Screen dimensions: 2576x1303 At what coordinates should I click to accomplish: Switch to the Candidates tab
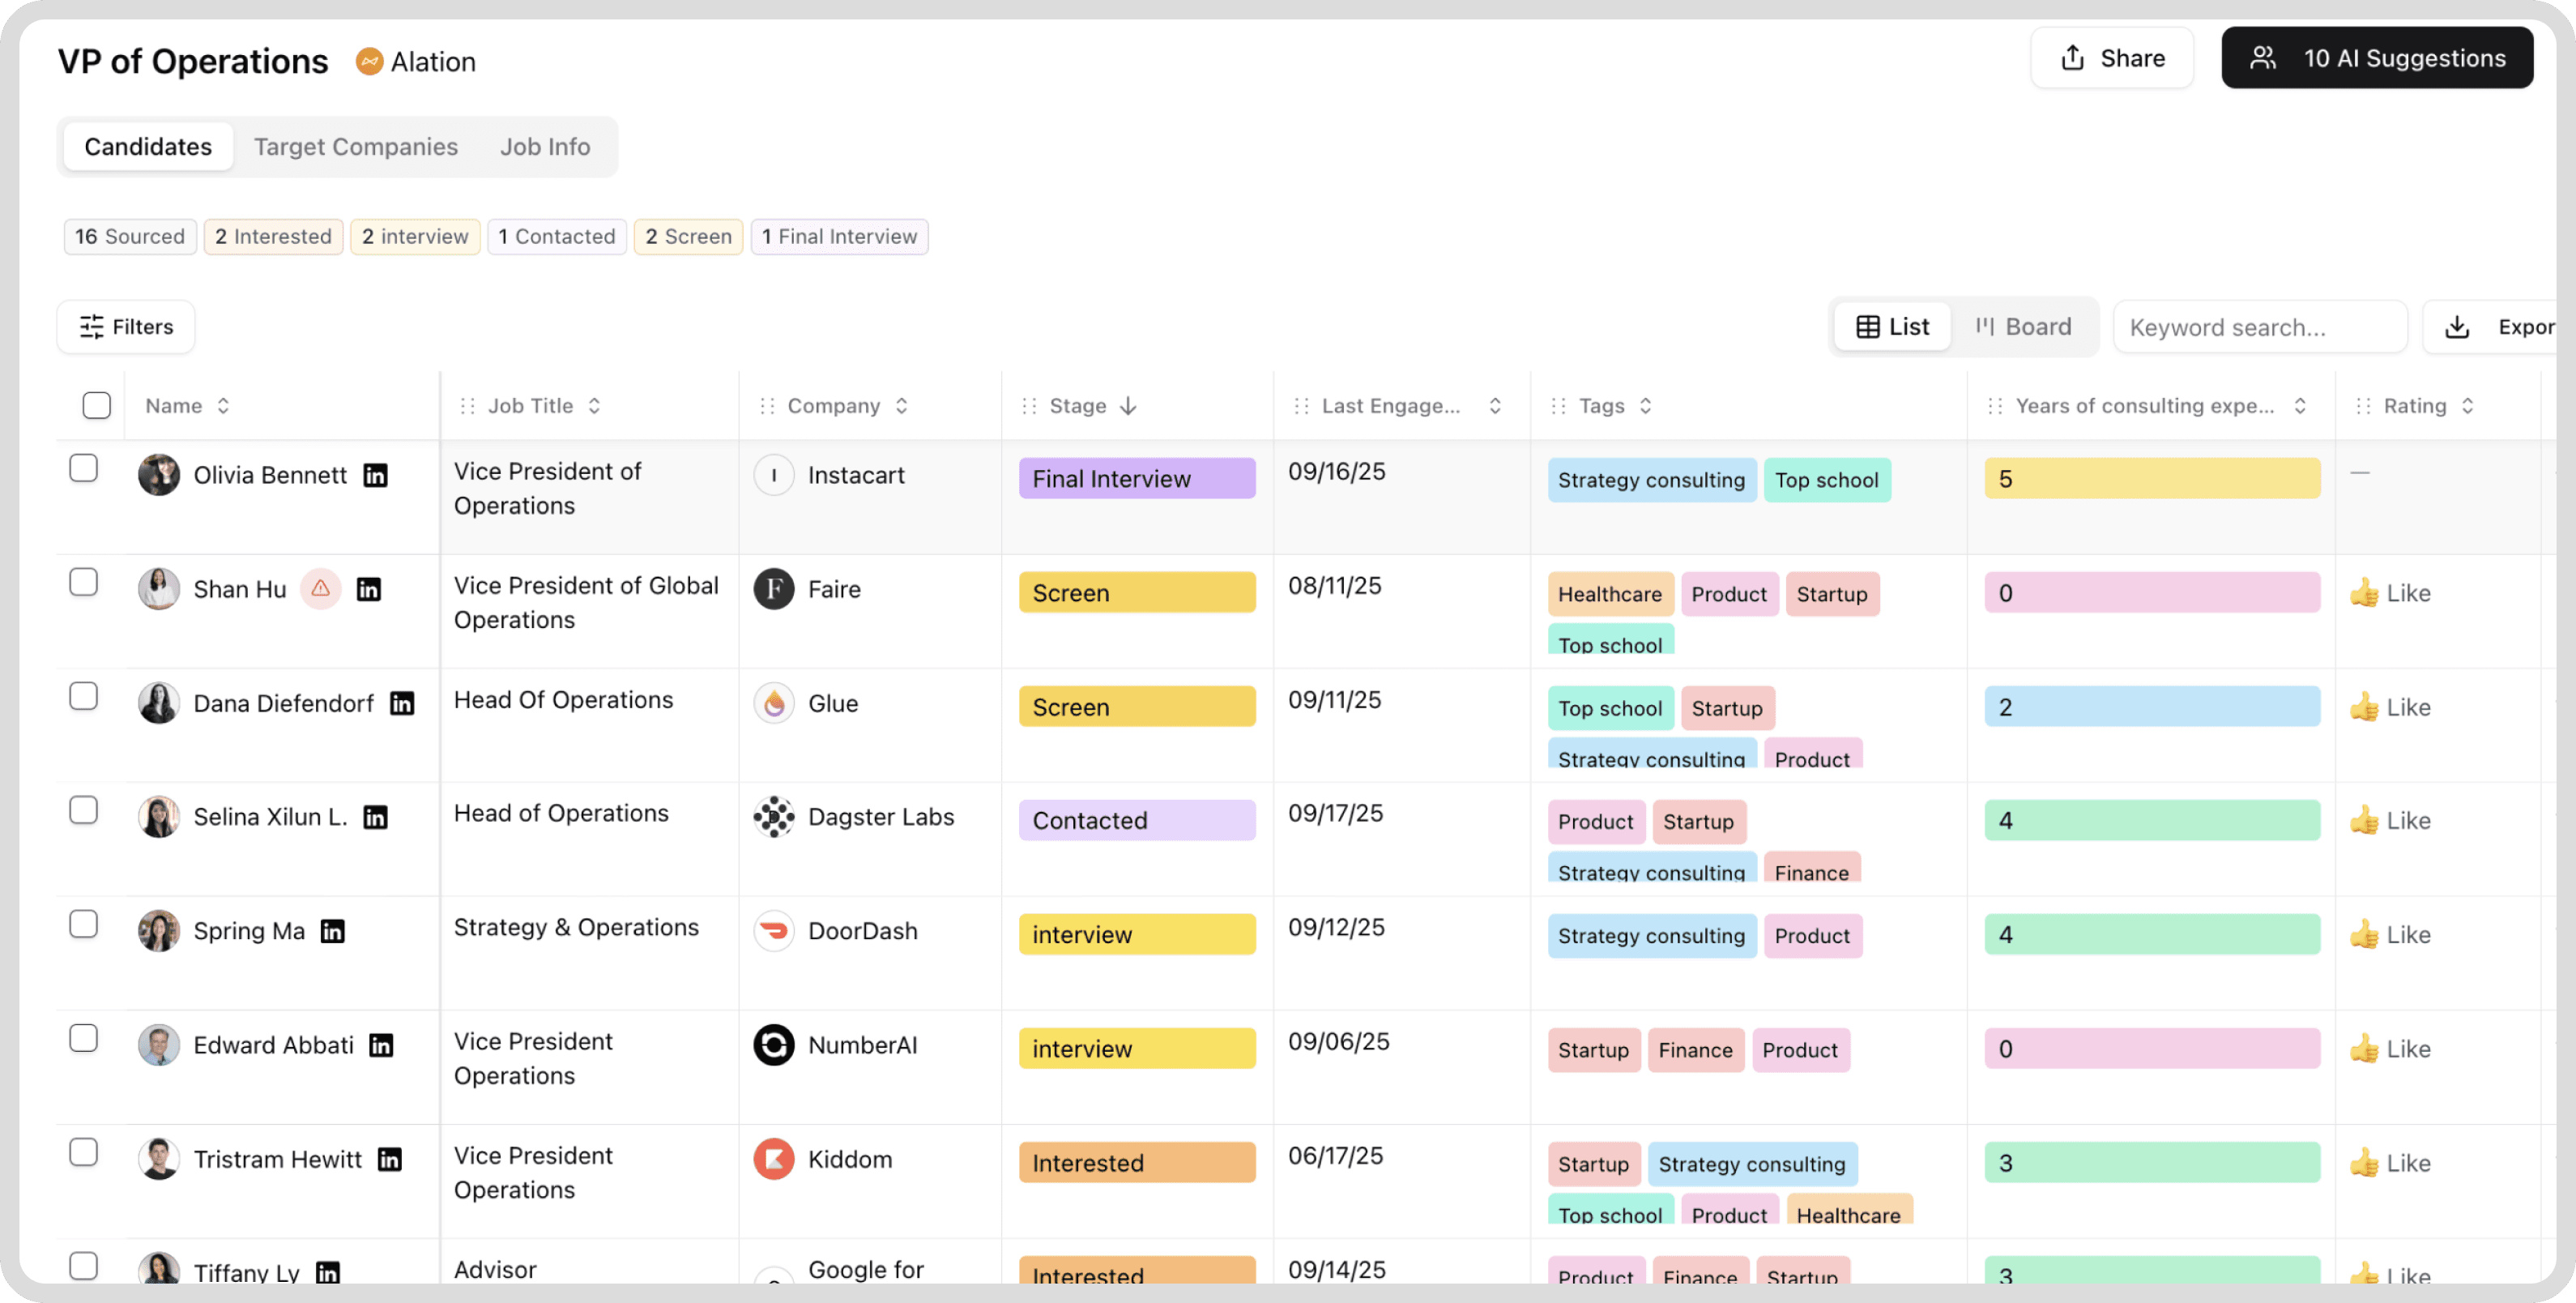pyautogui.click(x=148, y=147)
